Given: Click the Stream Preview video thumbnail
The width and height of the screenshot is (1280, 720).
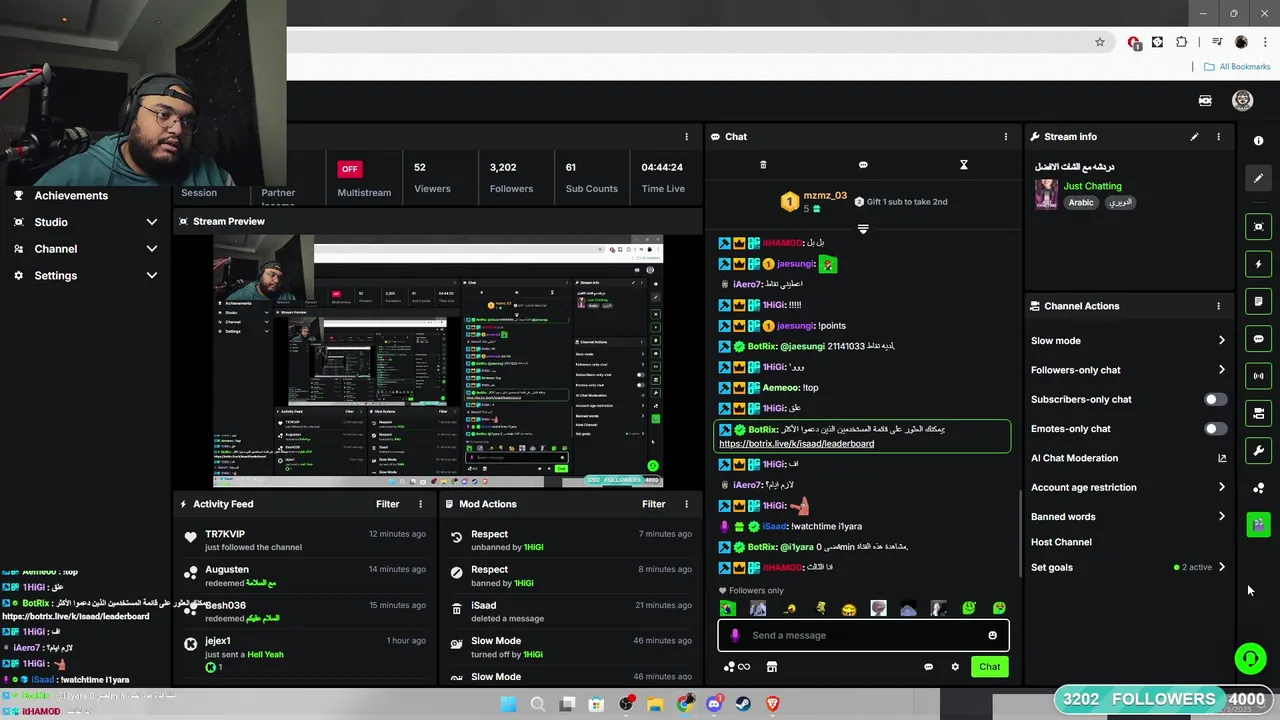Looking at the screenshot, I should (x=439, y=362).
